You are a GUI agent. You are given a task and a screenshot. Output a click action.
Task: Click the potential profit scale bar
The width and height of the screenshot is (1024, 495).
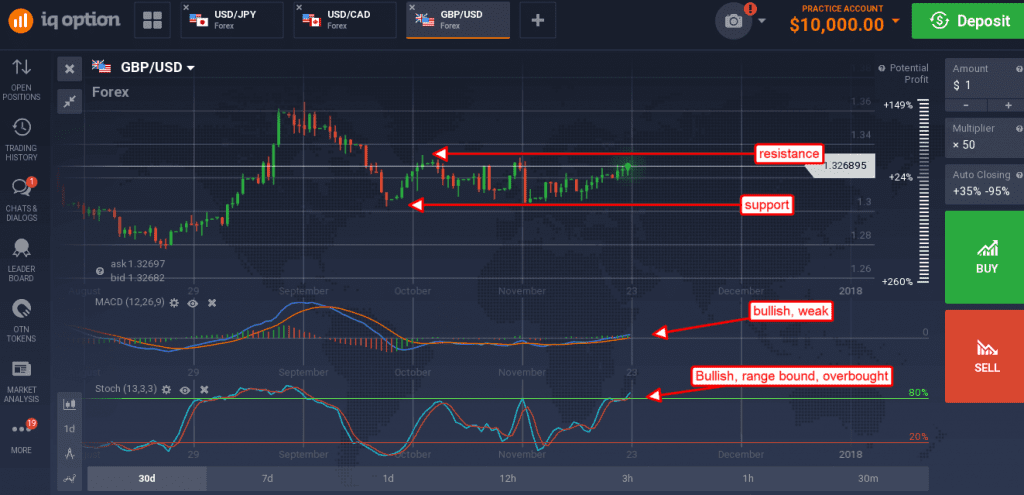923,193
